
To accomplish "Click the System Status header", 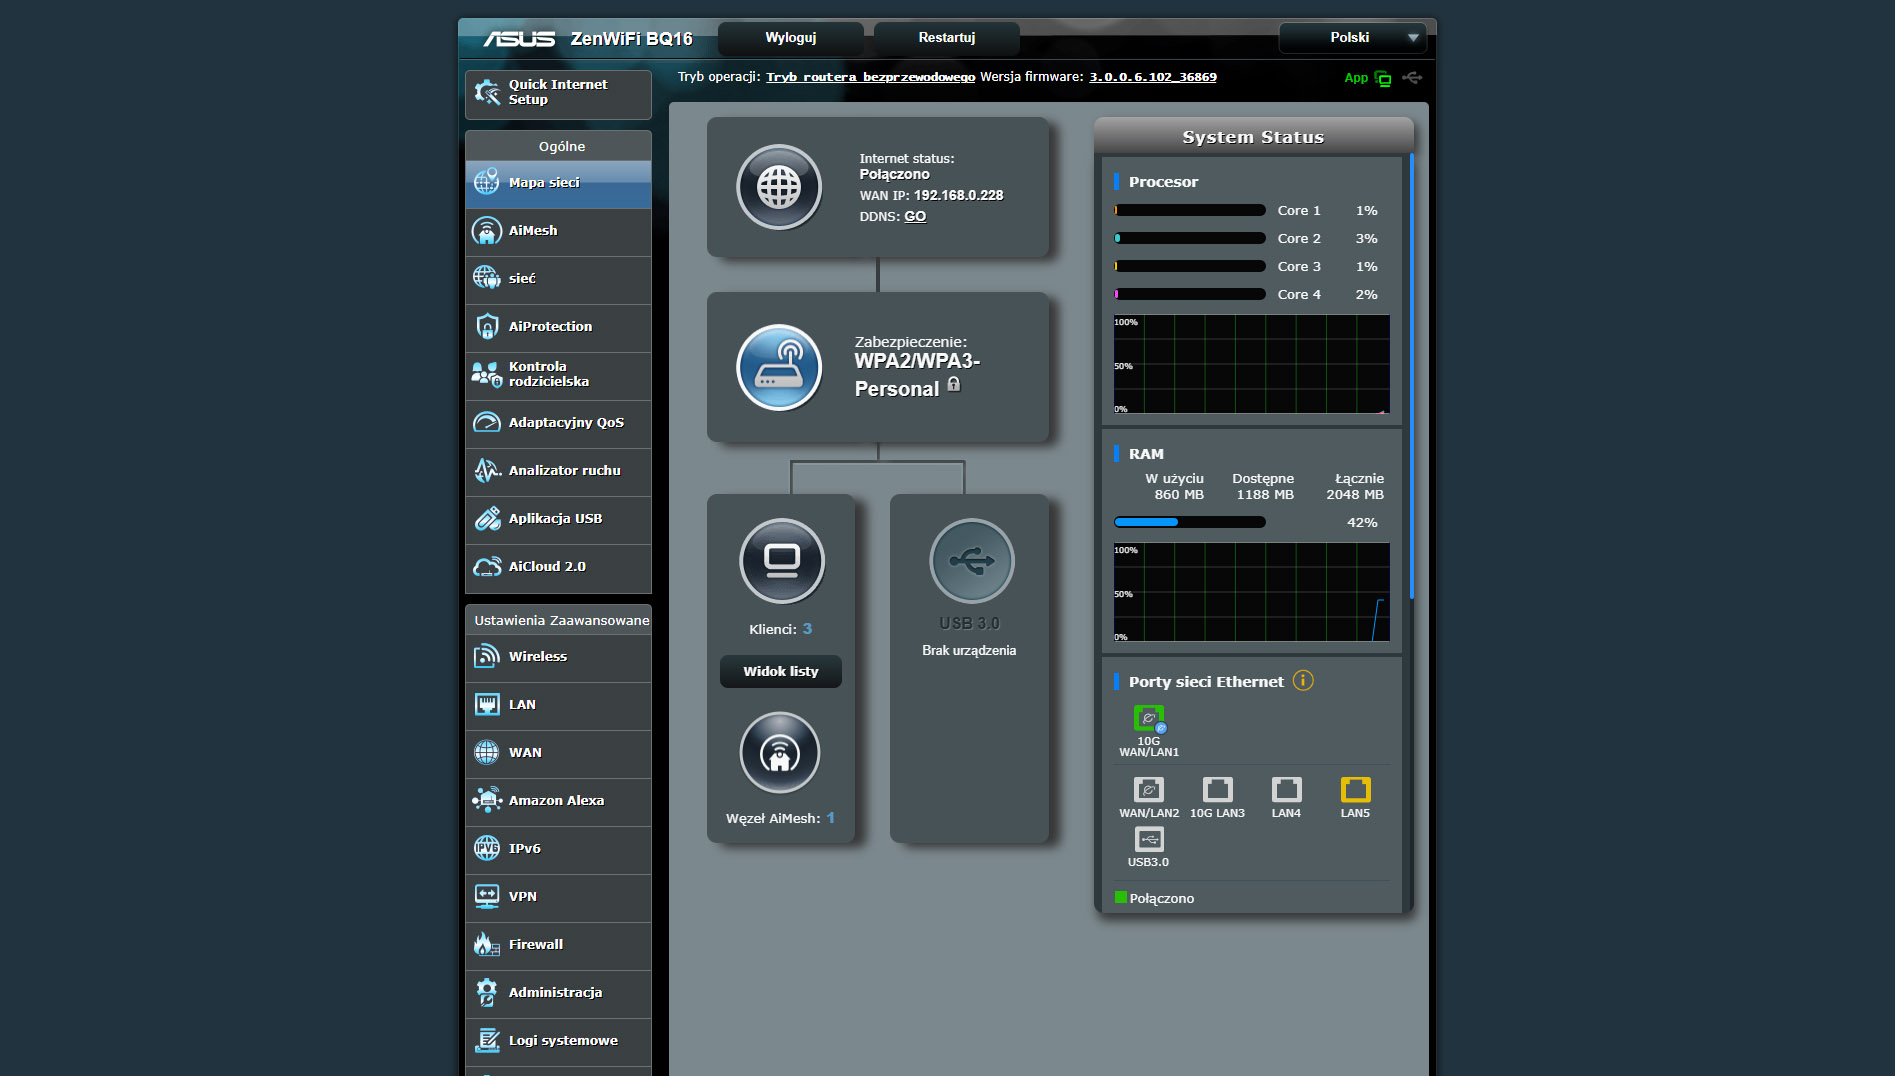I will point(1253,137).
